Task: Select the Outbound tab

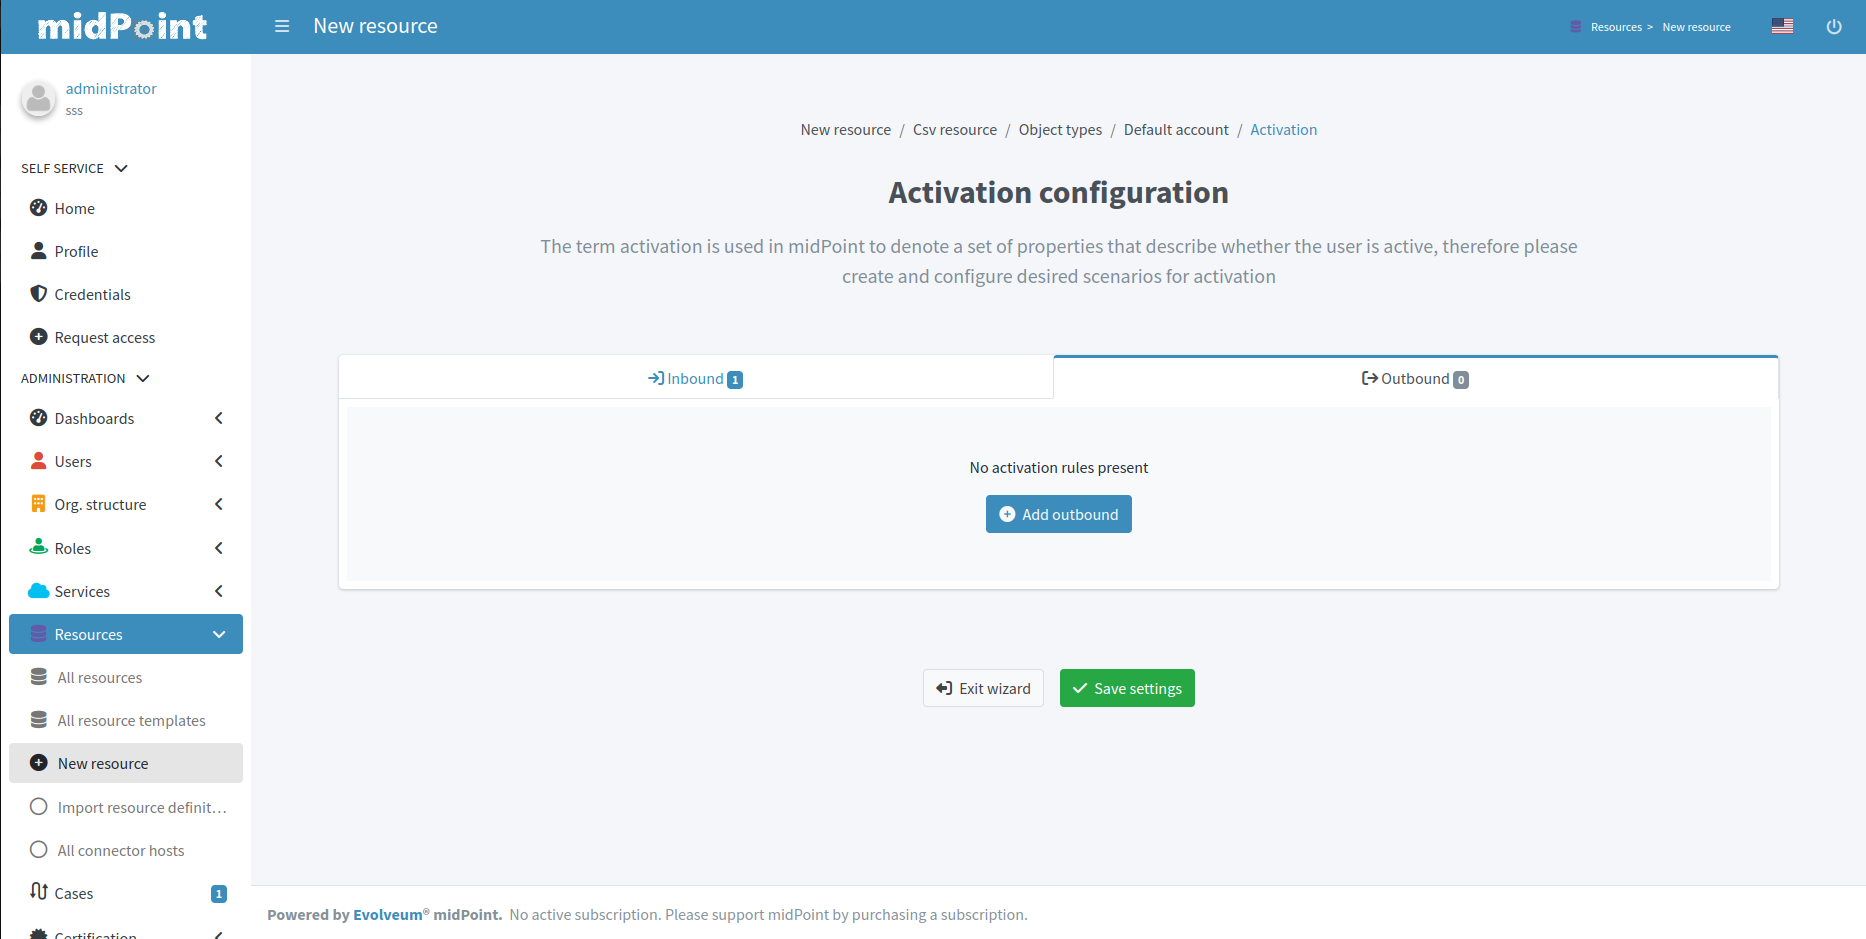Action: (x=1415, y=379)
